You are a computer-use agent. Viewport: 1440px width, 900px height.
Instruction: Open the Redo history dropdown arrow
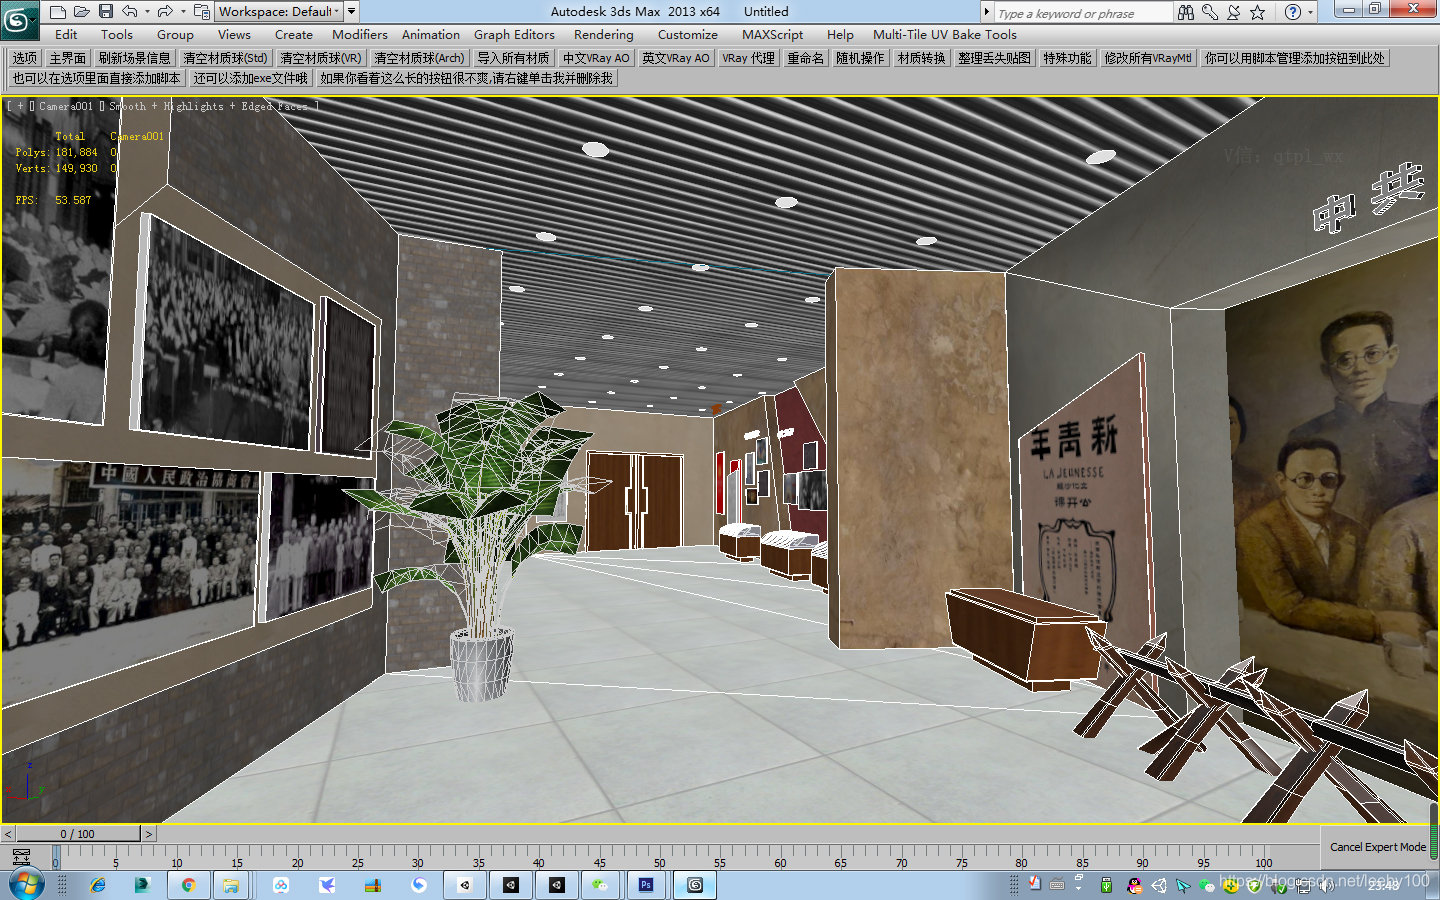[x=183, y=12]
